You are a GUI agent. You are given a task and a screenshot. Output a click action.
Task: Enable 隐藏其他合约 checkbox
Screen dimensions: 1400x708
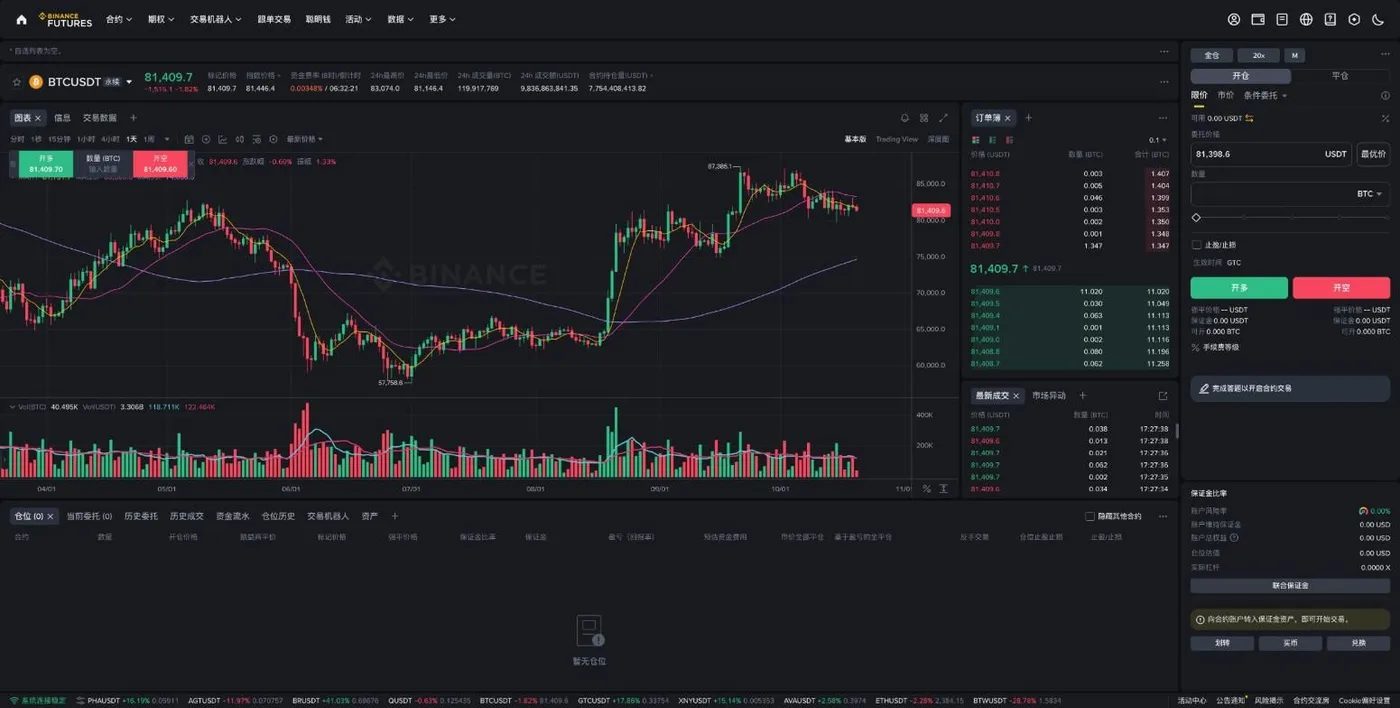[1090, 517]
